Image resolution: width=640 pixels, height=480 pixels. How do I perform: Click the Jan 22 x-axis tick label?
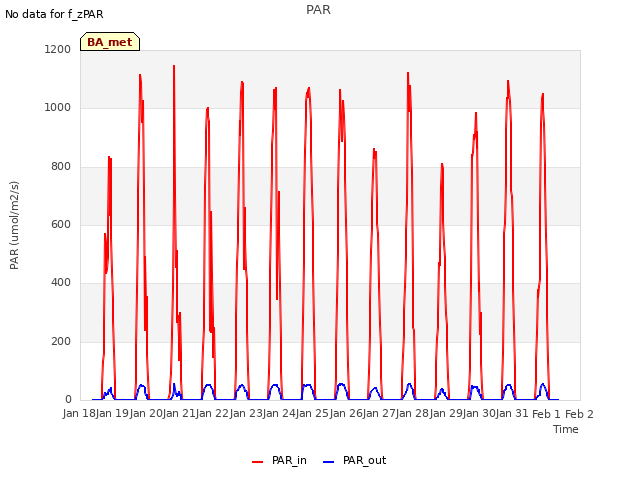[x=212, y=414]
